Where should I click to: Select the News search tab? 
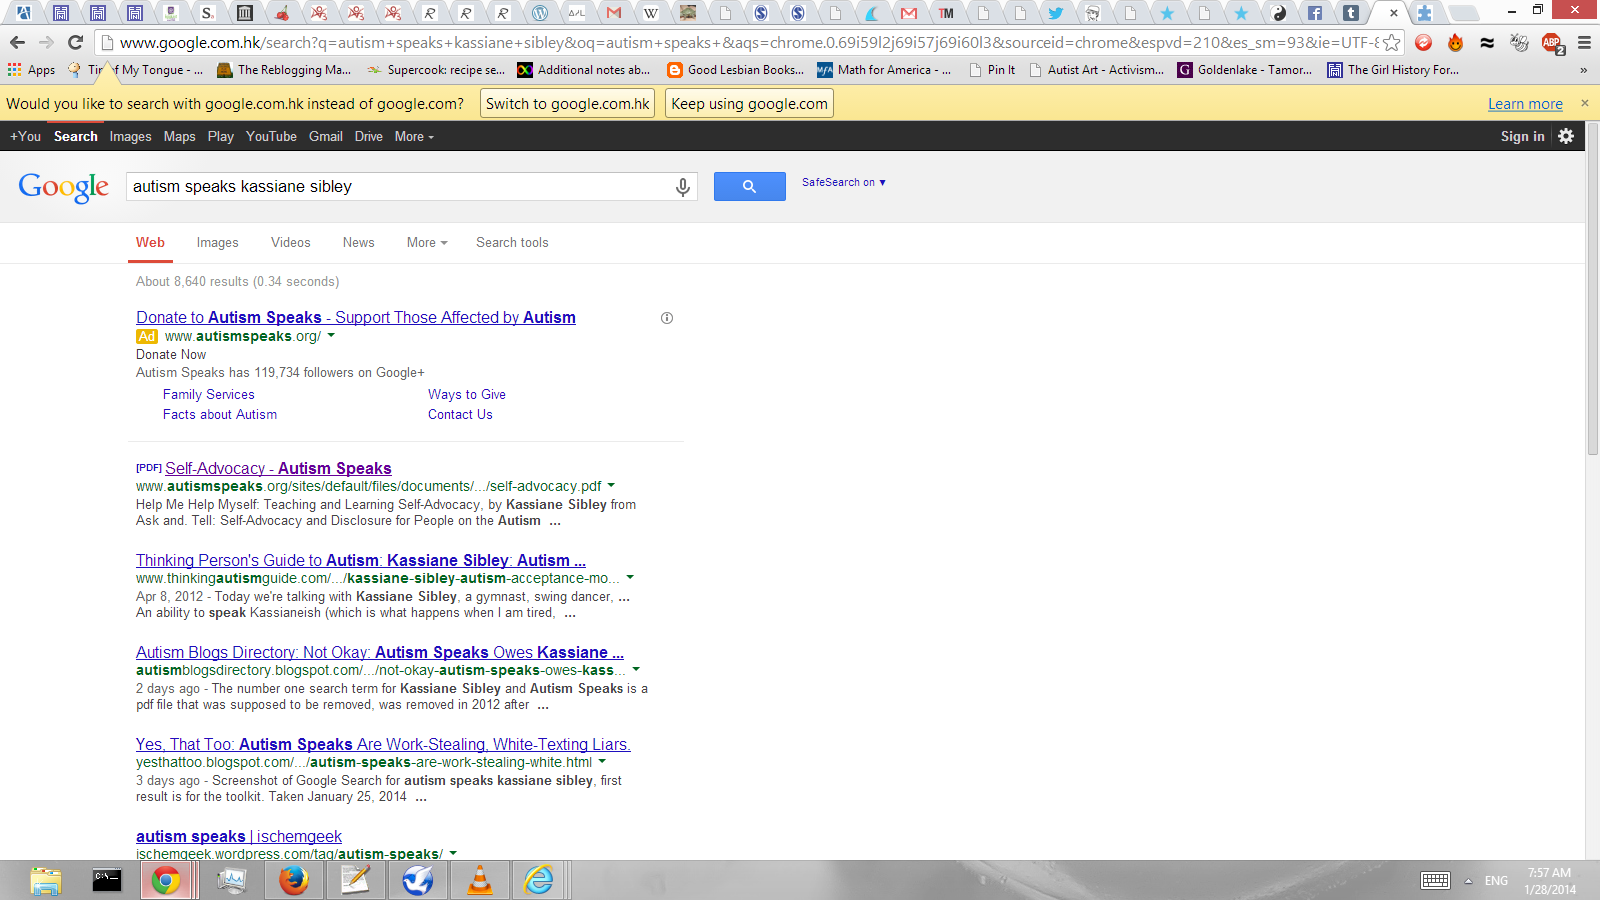click(x=358, y=242)
